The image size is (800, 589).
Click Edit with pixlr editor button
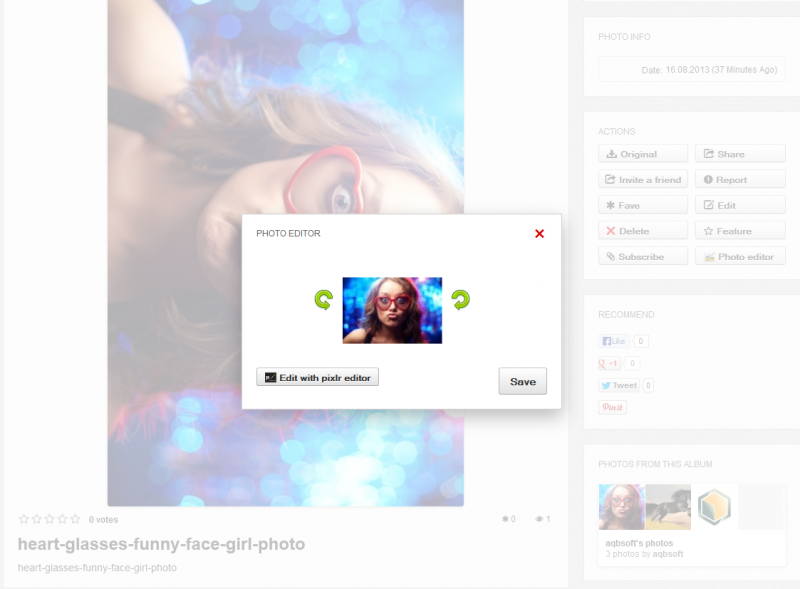(317, 377)
